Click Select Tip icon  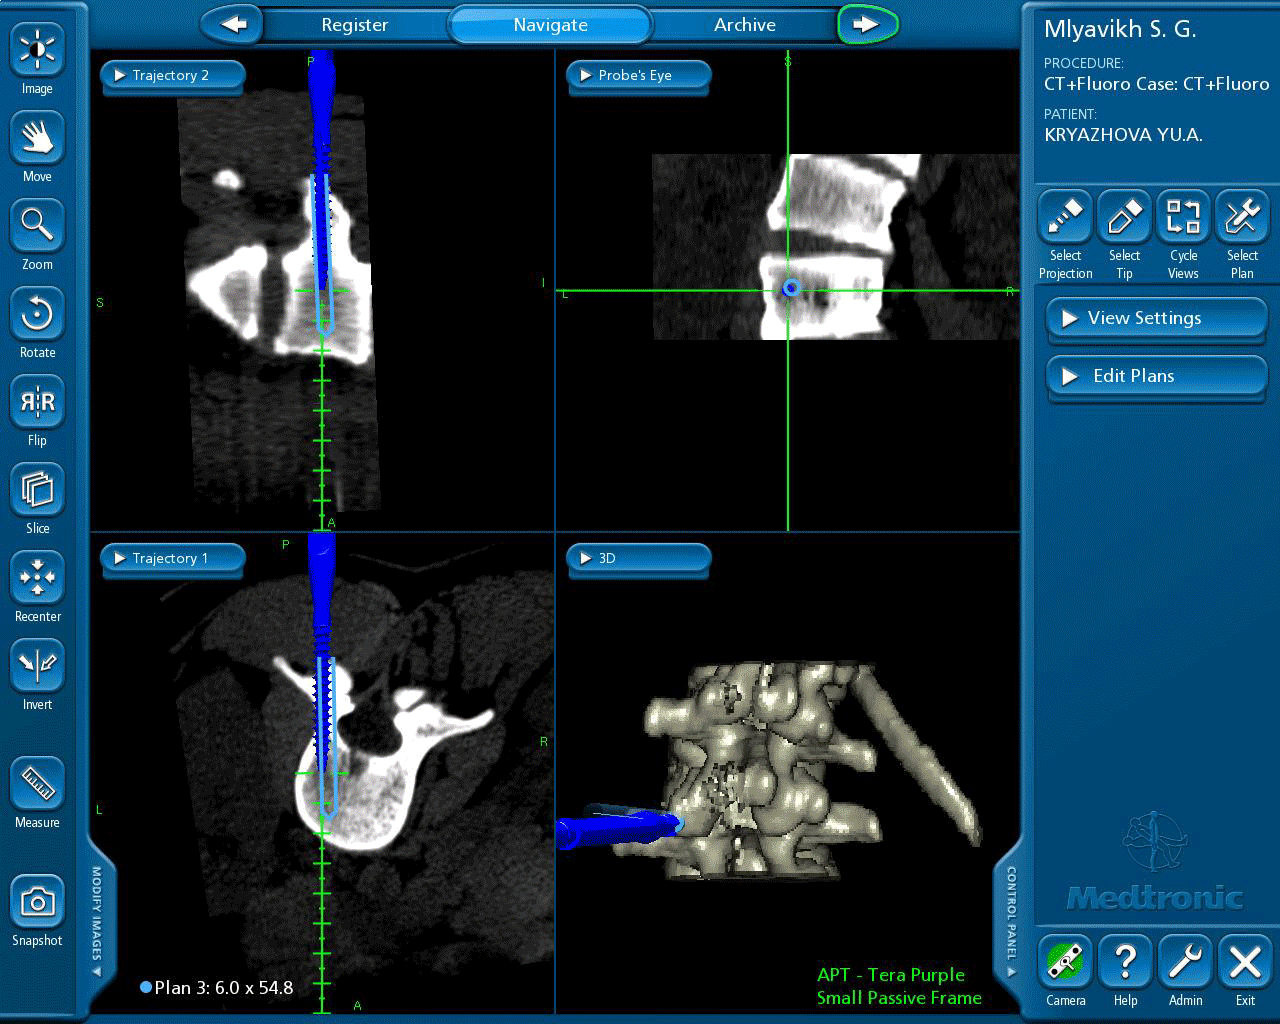pyautogui.click(x=1124, y=217)
